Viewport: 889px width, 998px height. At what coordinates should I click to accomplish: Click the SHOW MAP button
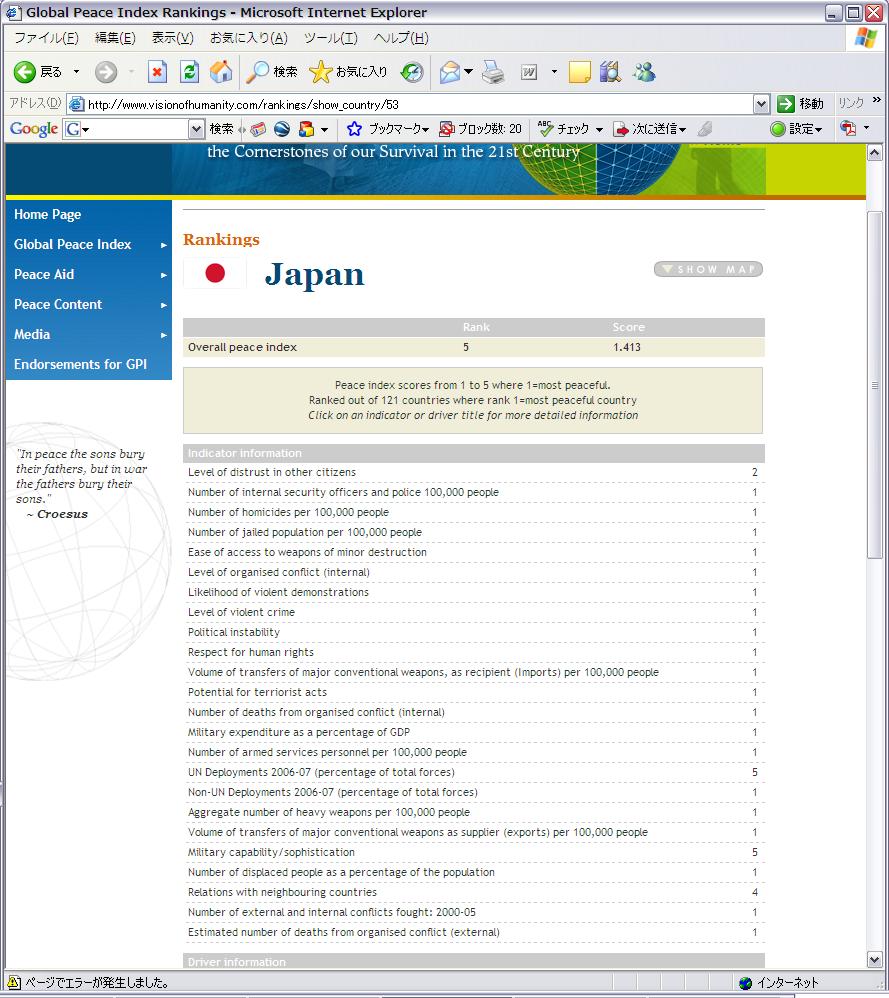click(x=708, y=269)
